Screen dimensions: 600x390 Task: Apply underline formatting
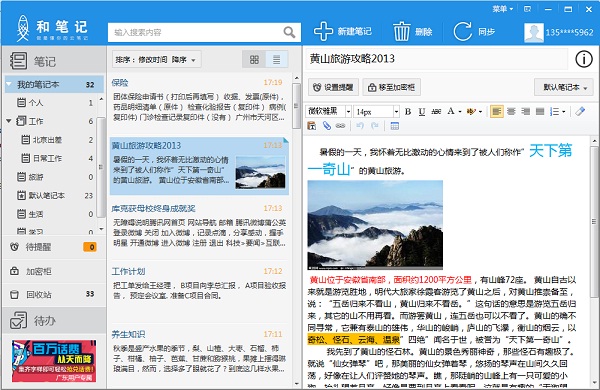click(422, 111)
